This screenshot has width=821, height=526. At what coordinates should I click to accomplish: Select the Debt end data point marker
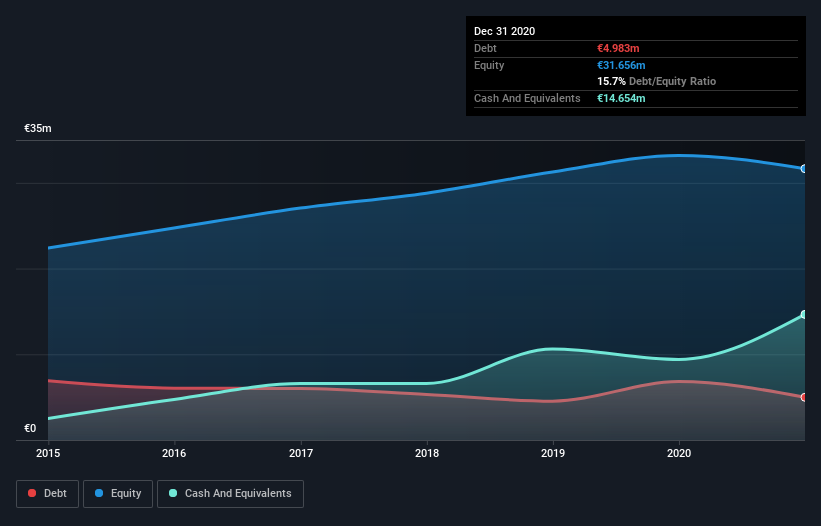click(804, 397)
